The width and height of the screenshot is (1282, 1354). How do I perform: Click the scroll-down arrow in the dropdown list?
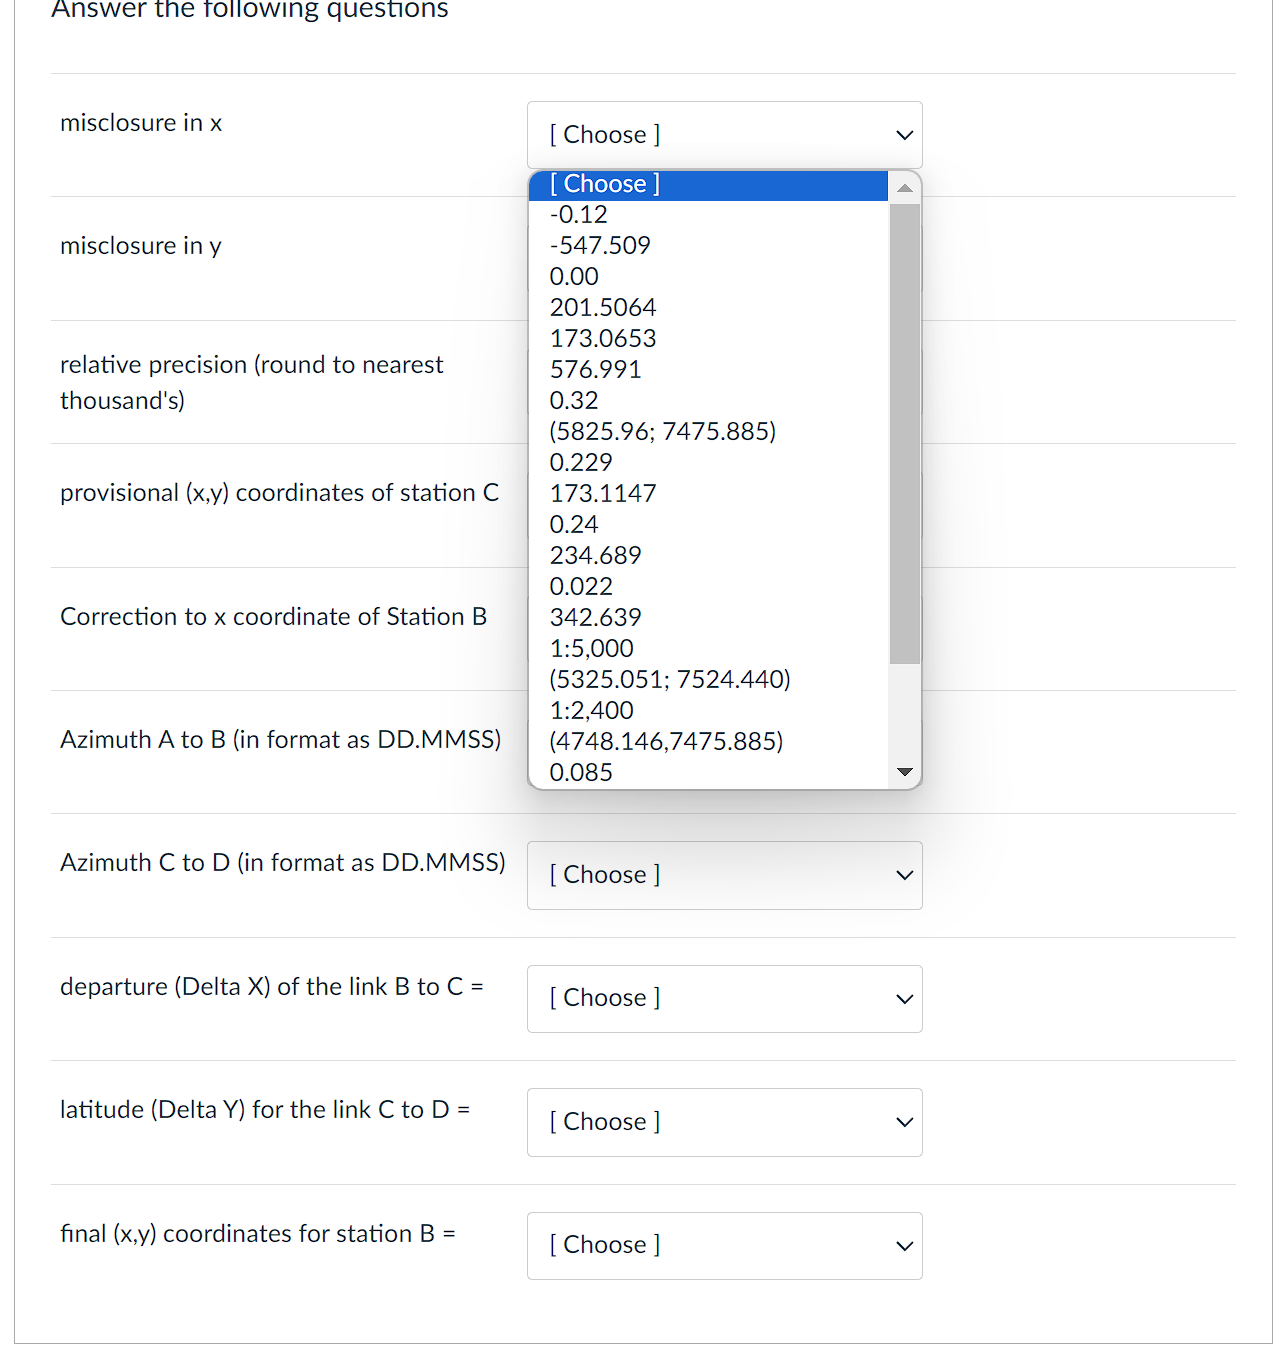904,771
